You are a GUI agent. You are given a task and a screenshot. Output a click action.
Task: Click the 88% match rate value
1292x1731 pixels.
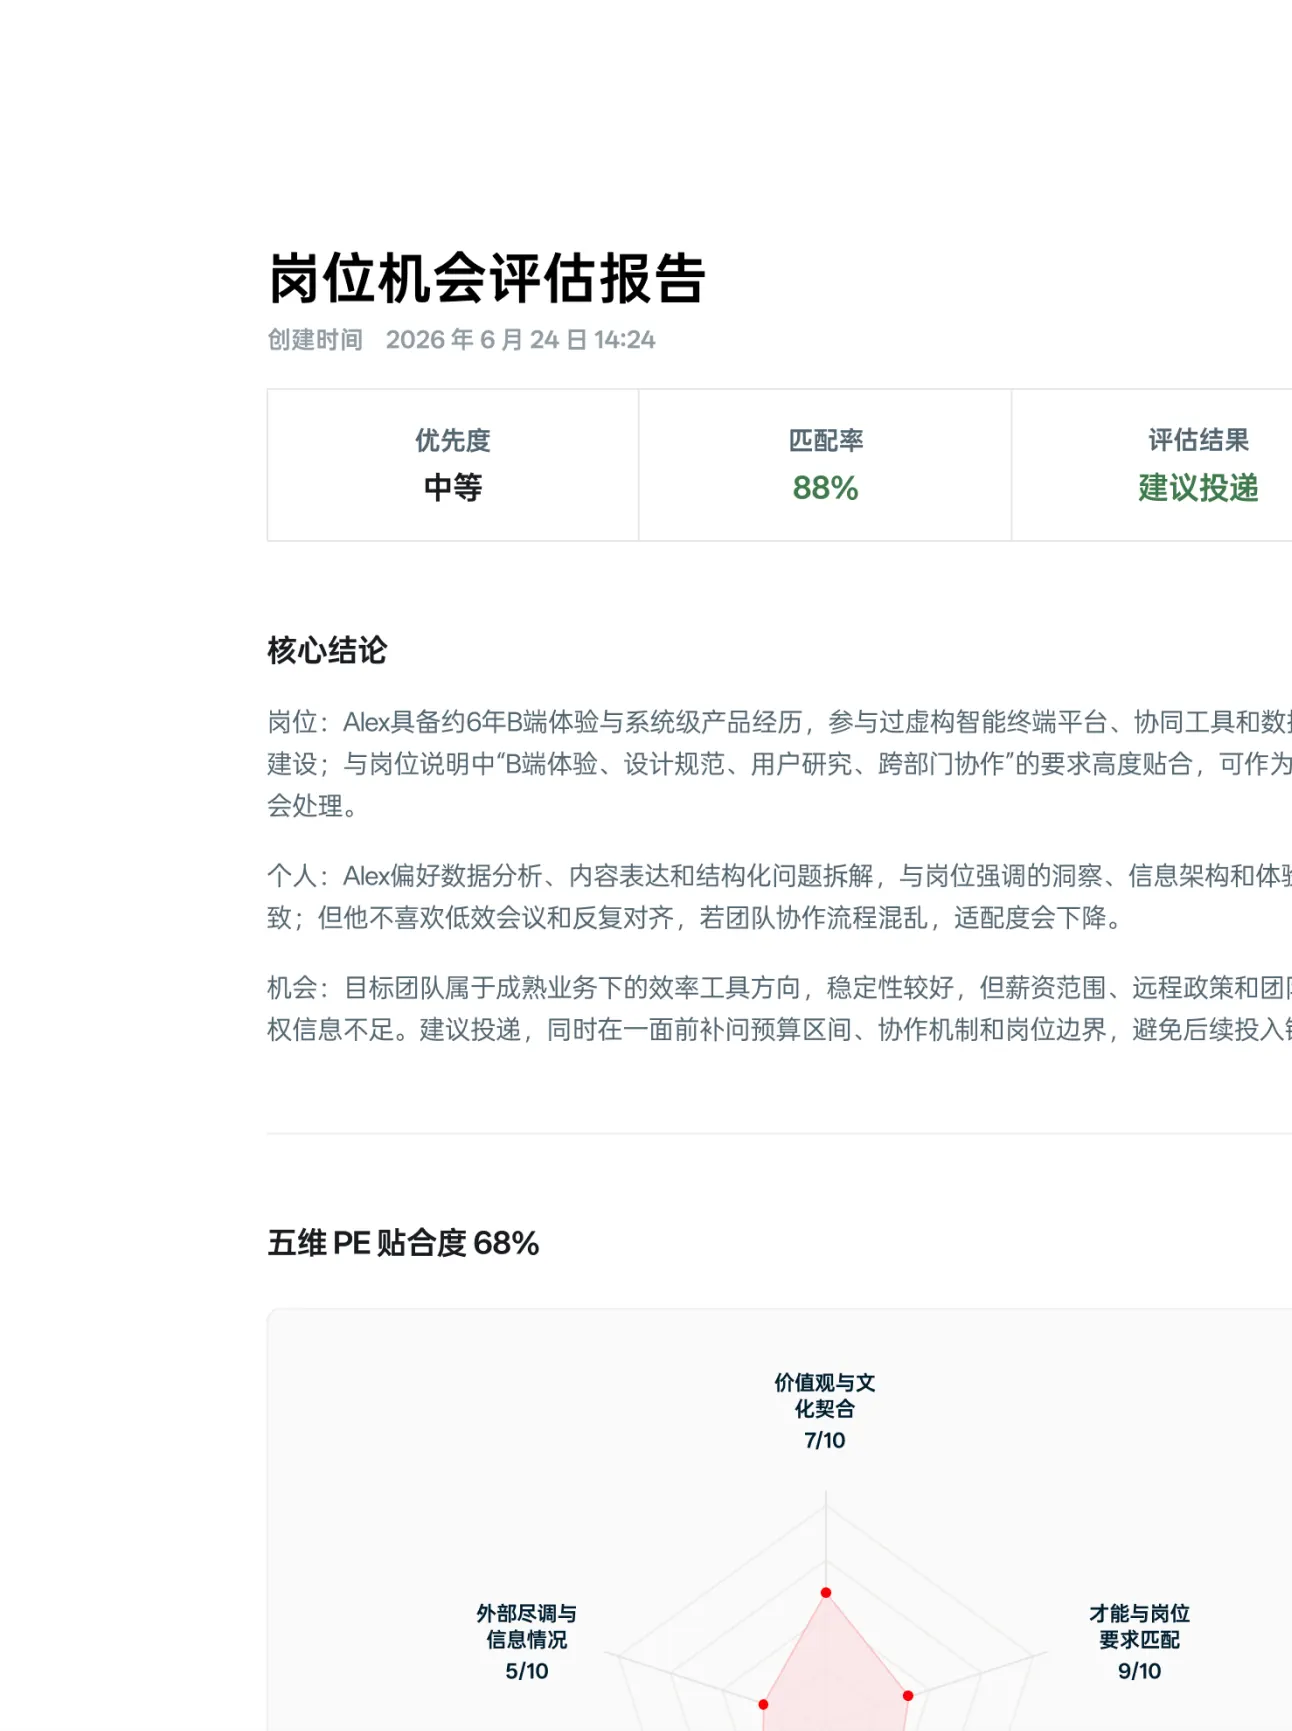tap(826, 488)
